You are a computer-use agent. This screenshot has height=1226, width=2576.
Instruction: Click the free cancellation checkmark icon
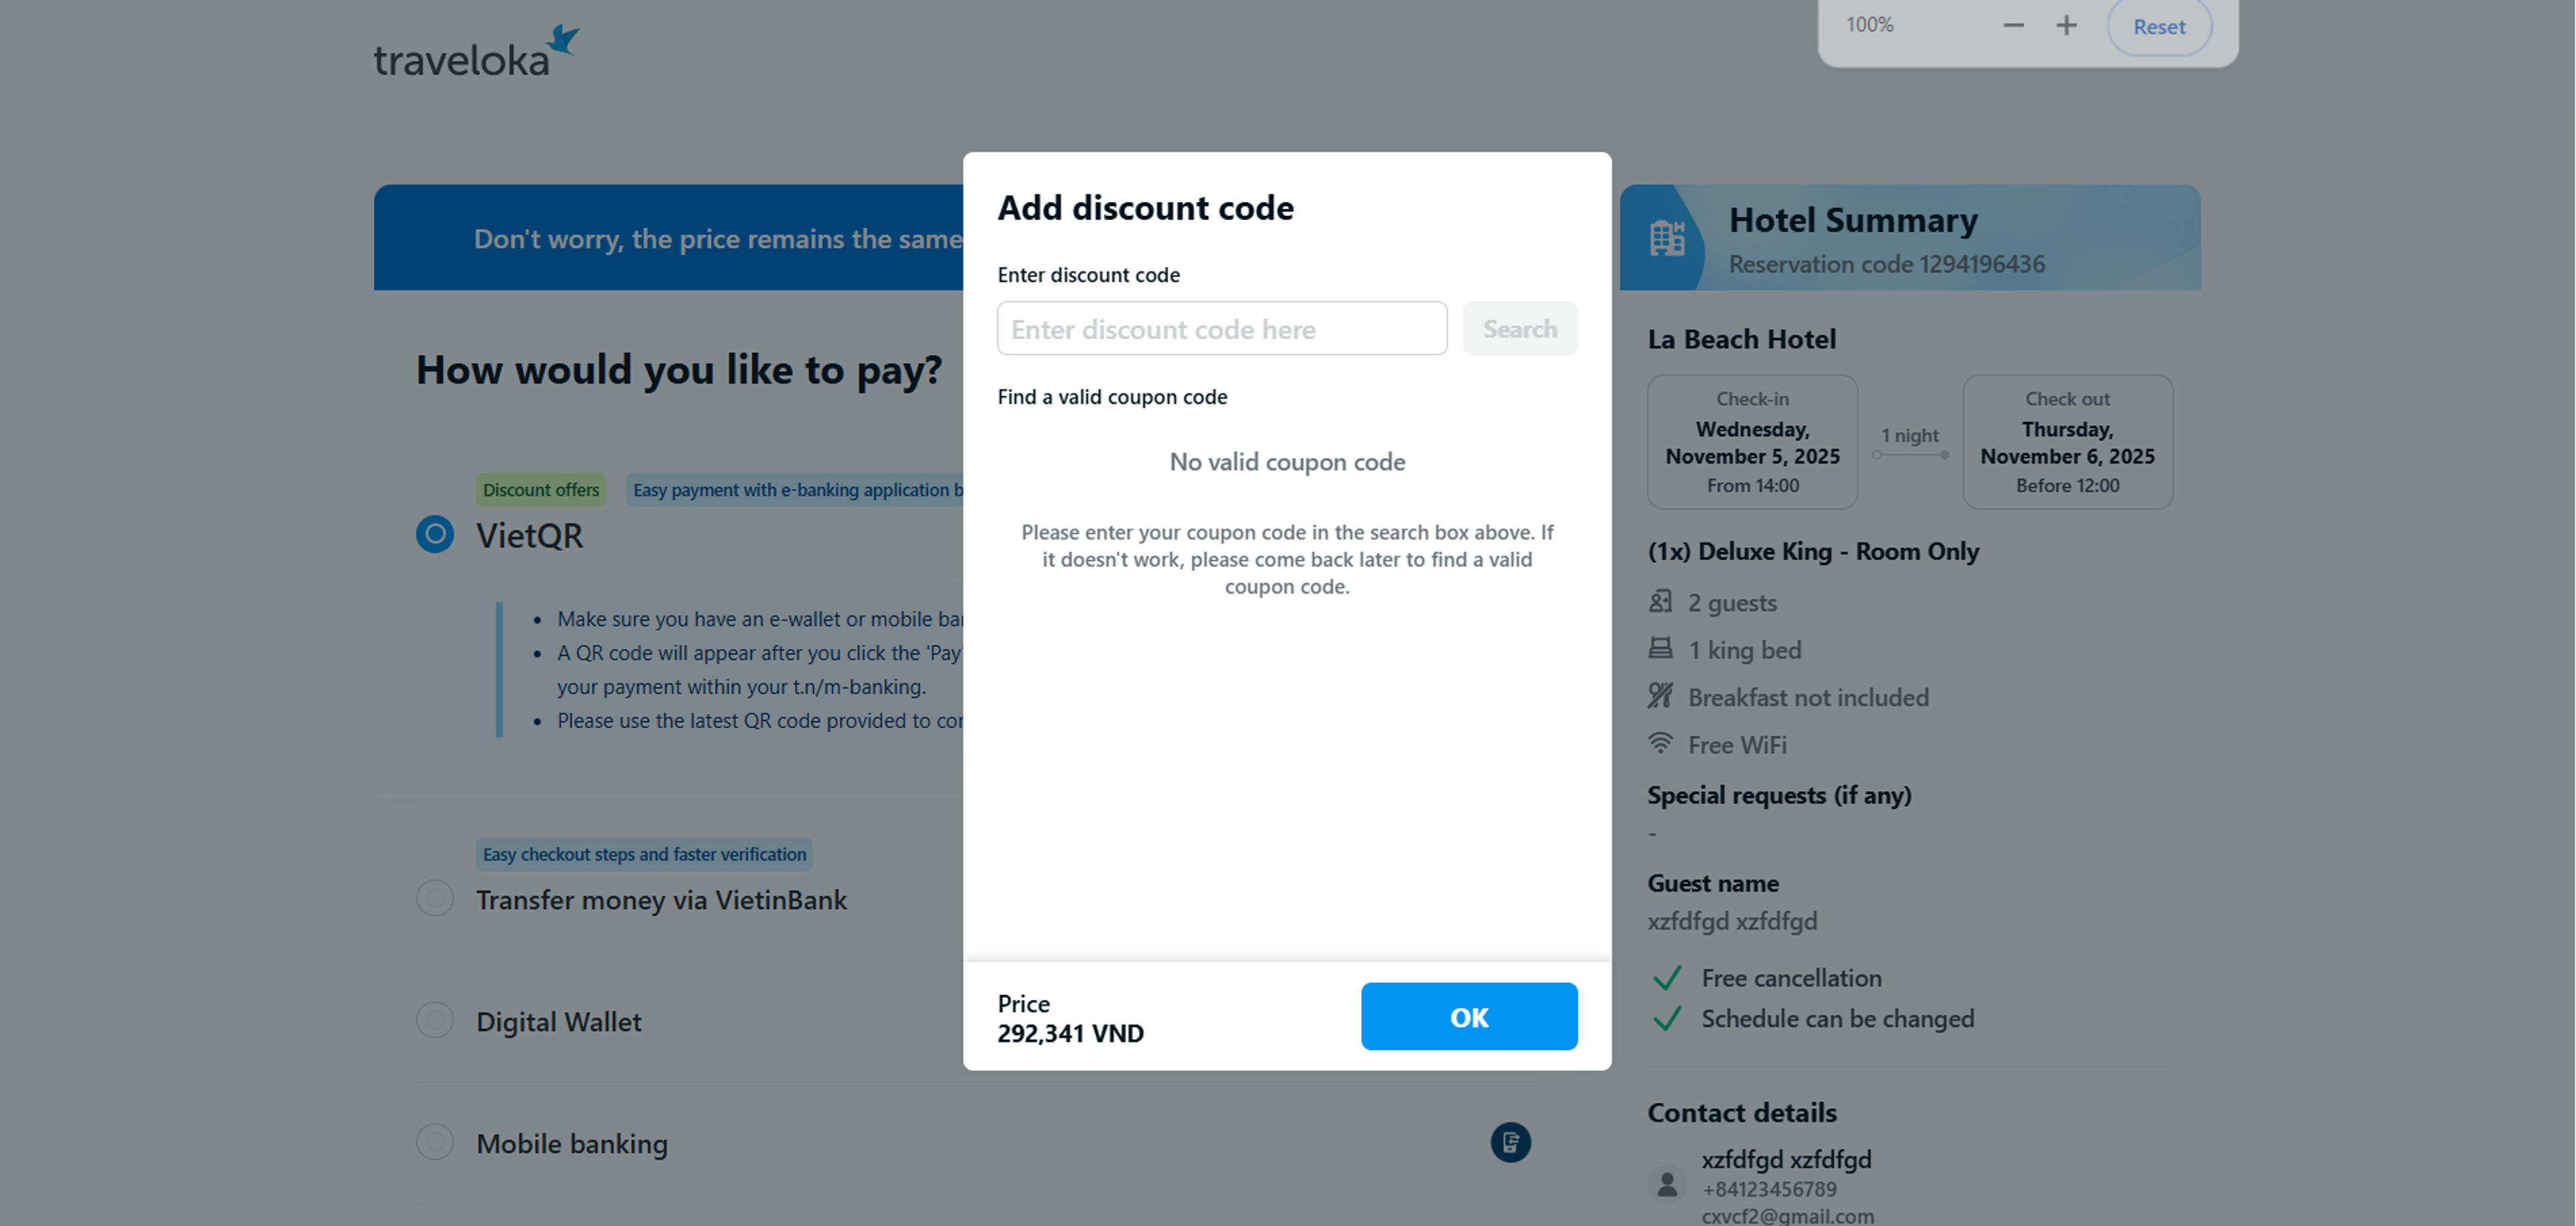click(1667, 978)
